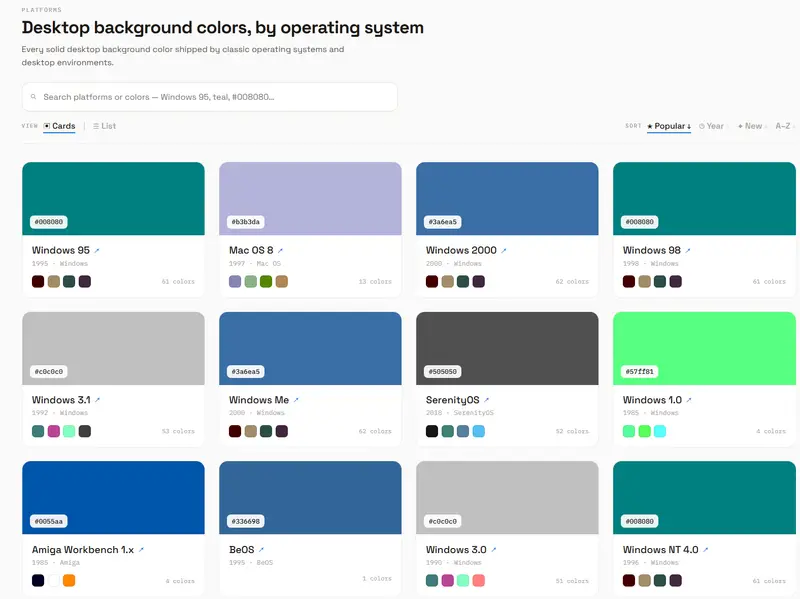Sort platforms by Year
This screenshot has width=800, height=599.
(x=711, y=126)
